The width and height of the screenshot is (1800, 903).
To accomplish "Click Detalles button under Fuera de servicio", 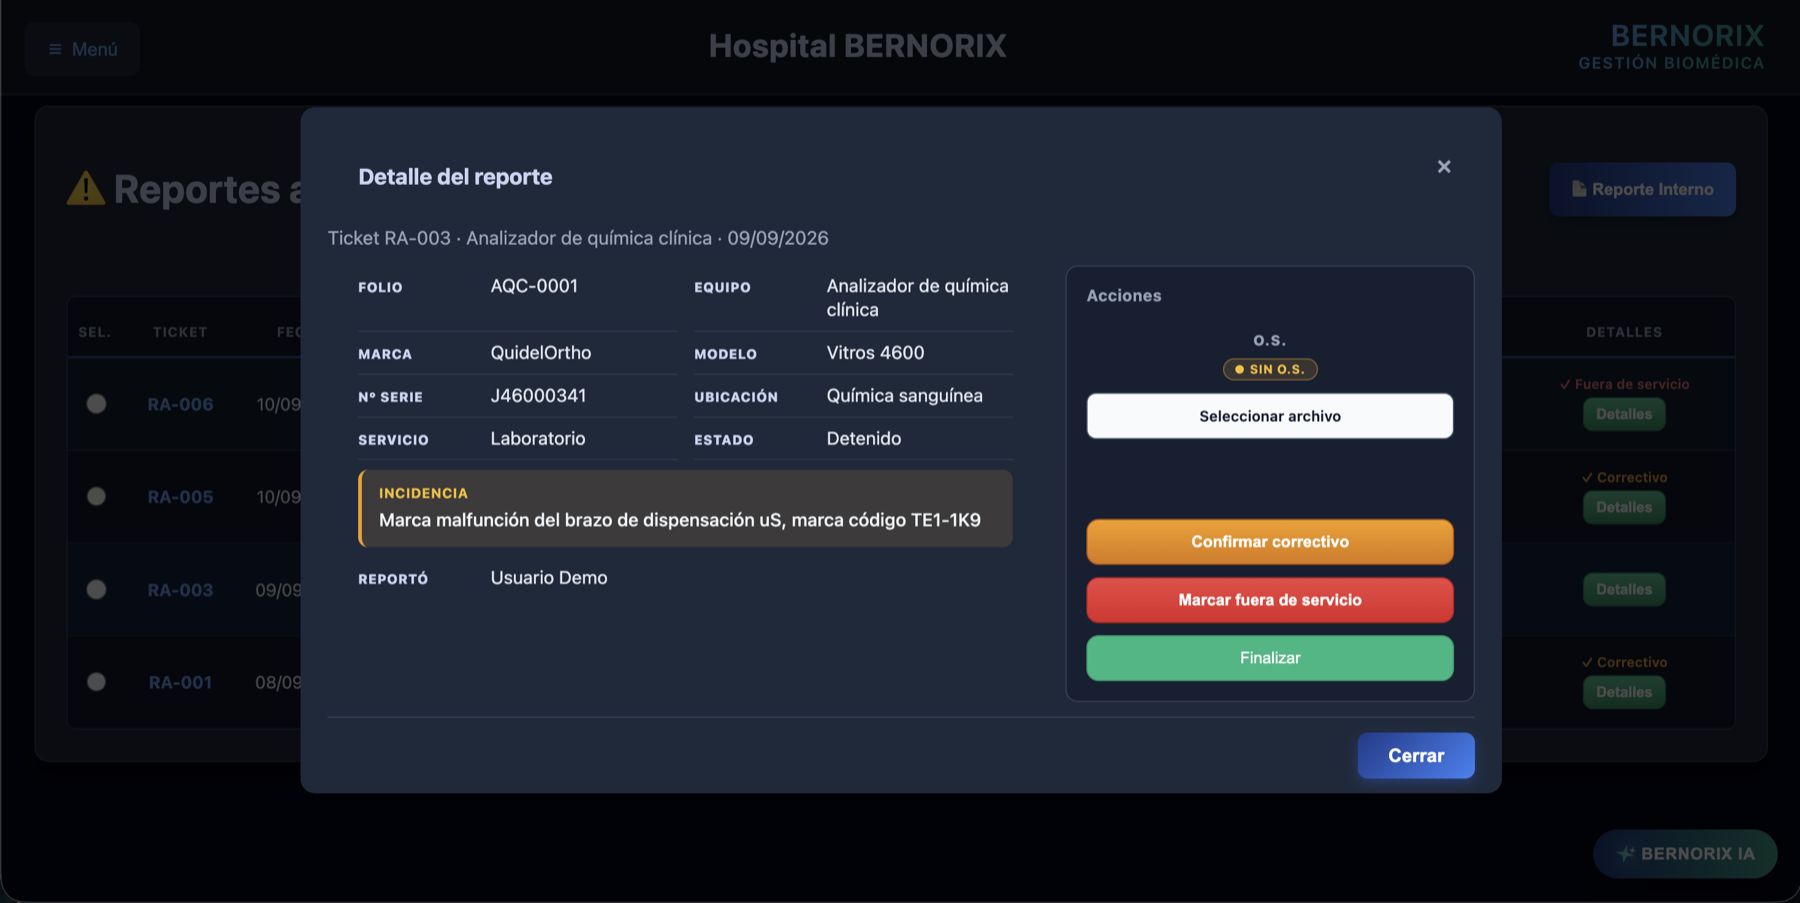I will 1624,414.
